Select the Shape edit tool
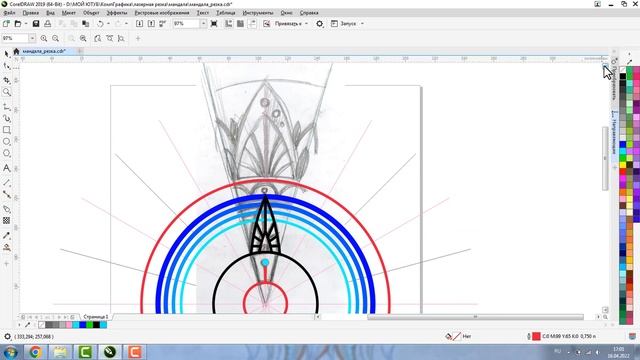The image size is (640, 360). tap(7, 66)
